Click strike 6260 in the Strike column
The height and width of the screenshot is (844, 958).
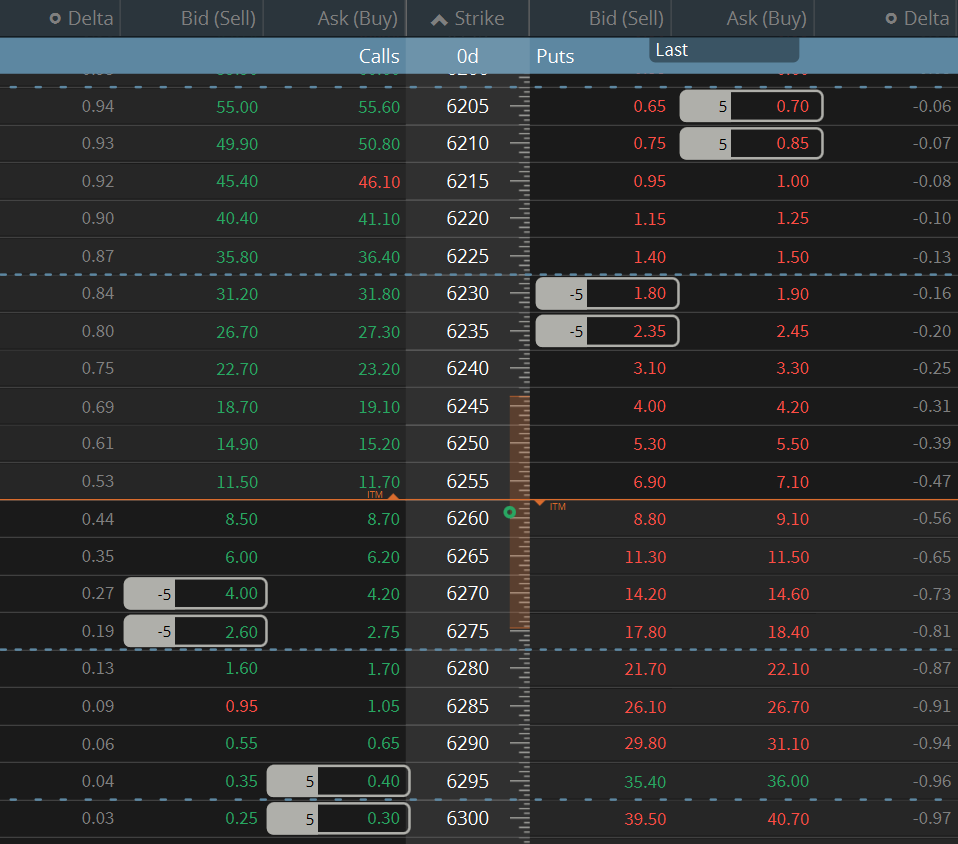tap(467, 518)
